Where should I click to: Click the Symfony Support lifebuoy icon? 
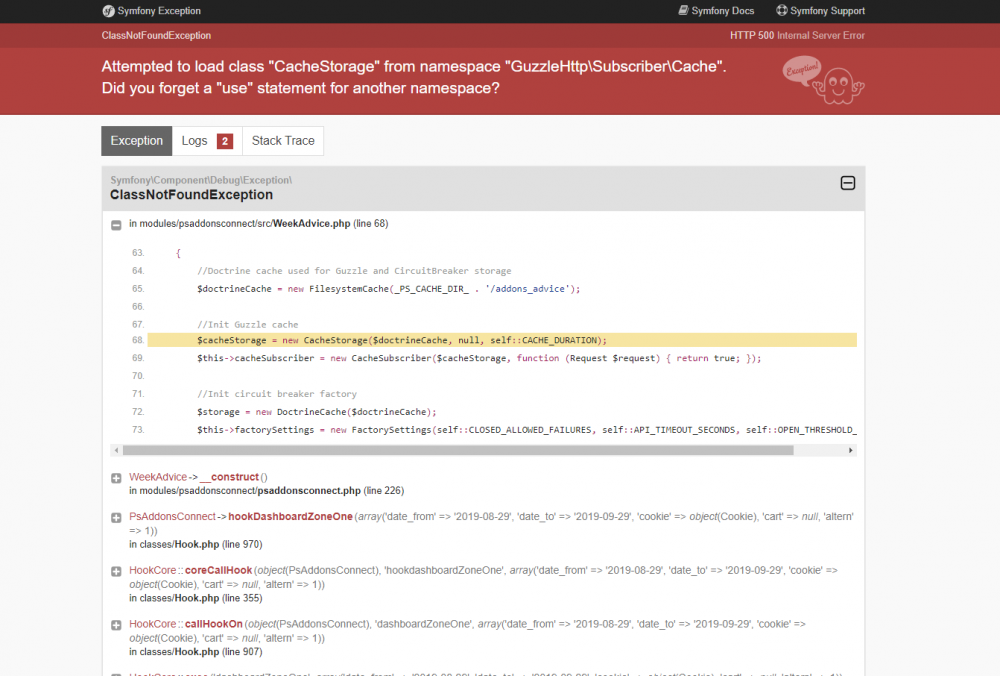pos(781,10)
